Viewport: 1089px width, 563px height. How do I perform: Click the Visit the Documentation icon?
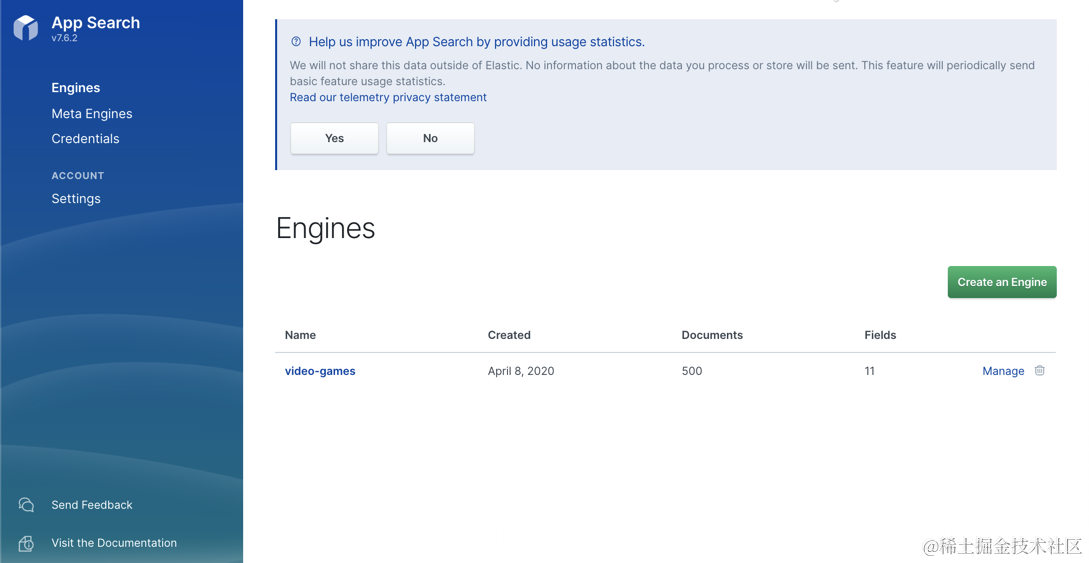pyautogui.click(x=26, y=543)
